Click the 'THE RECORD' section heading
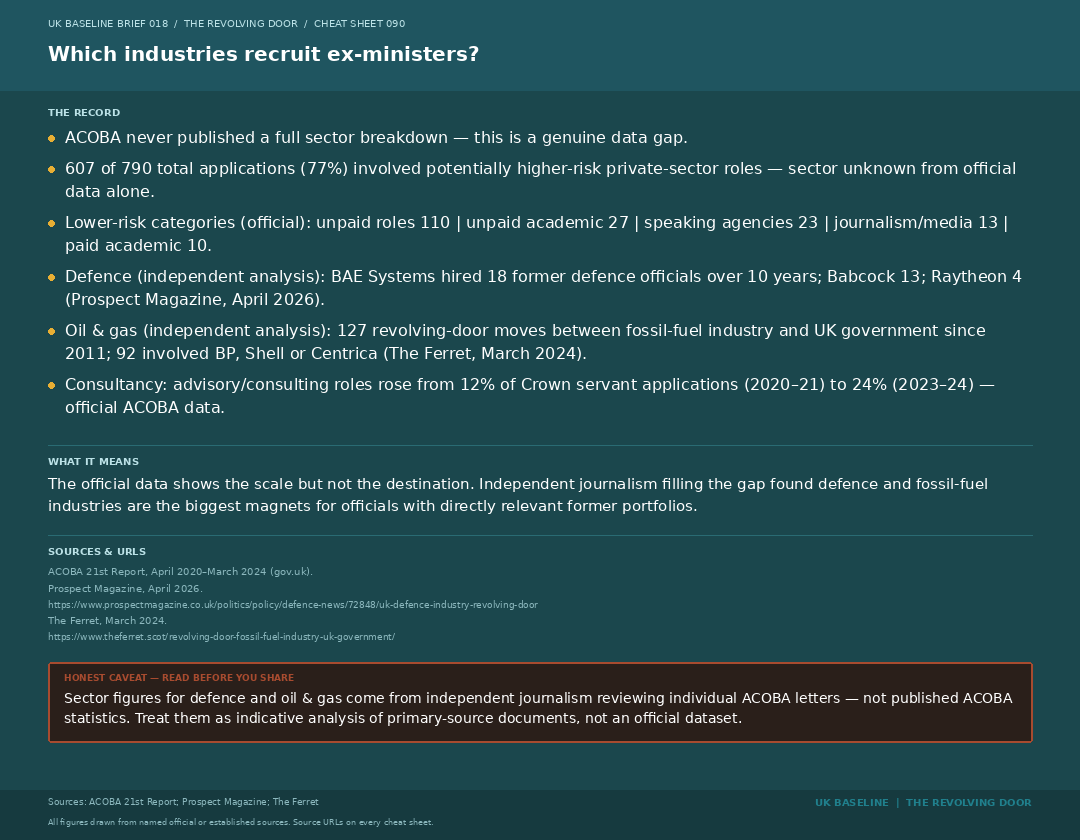1080x840 pixels. 84,112
